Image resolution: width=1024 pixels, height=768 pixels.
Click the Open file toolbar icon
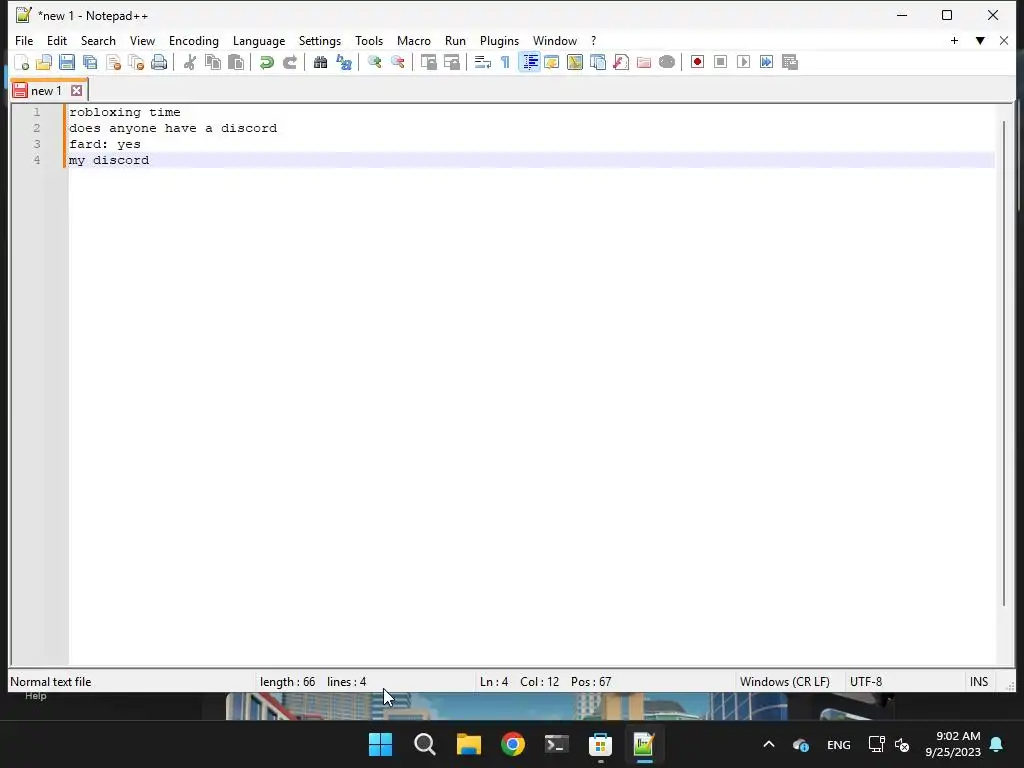(x=44, y=62)
